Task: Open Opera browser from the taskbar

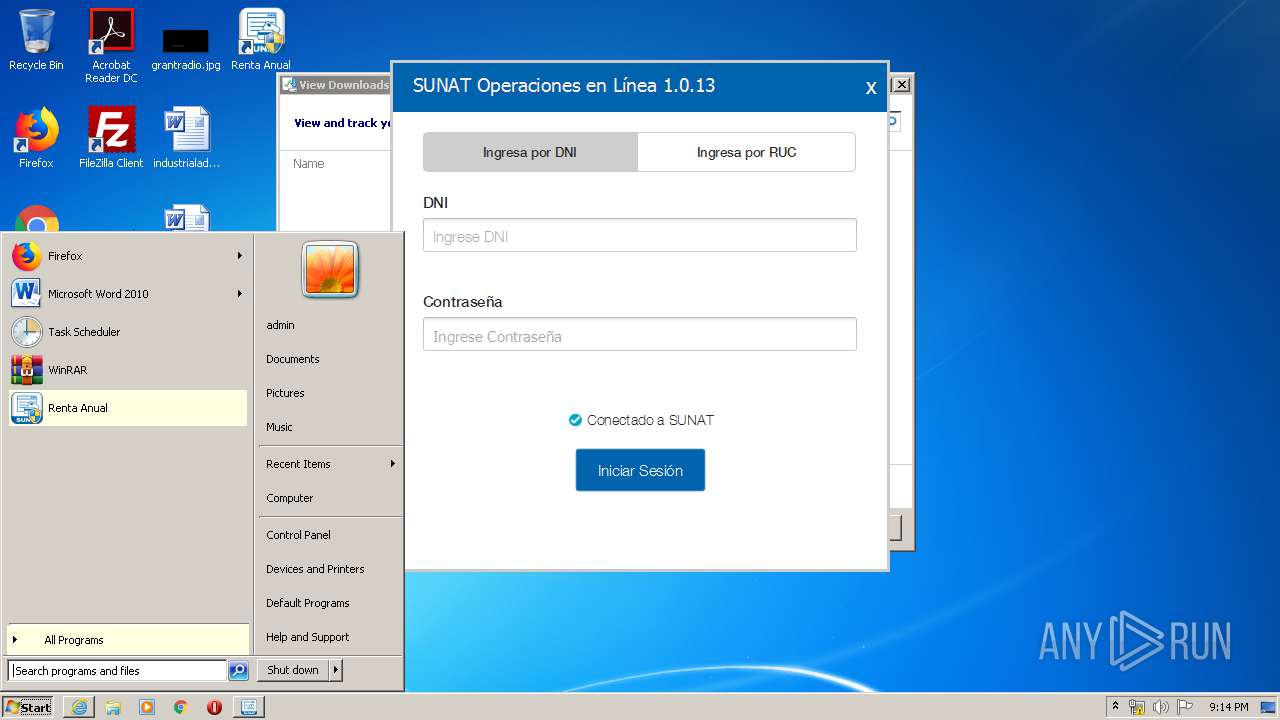Action: click(214, 707)
